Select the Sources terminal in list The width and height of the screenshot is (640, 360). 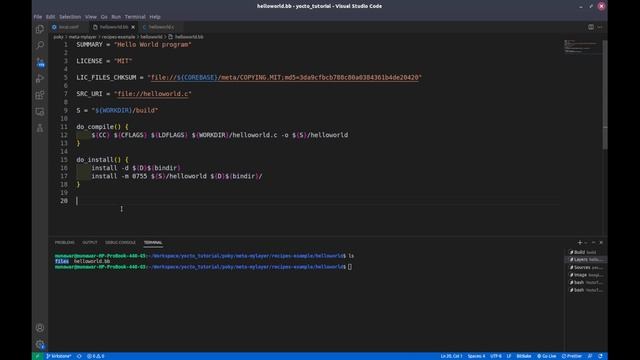585,267
